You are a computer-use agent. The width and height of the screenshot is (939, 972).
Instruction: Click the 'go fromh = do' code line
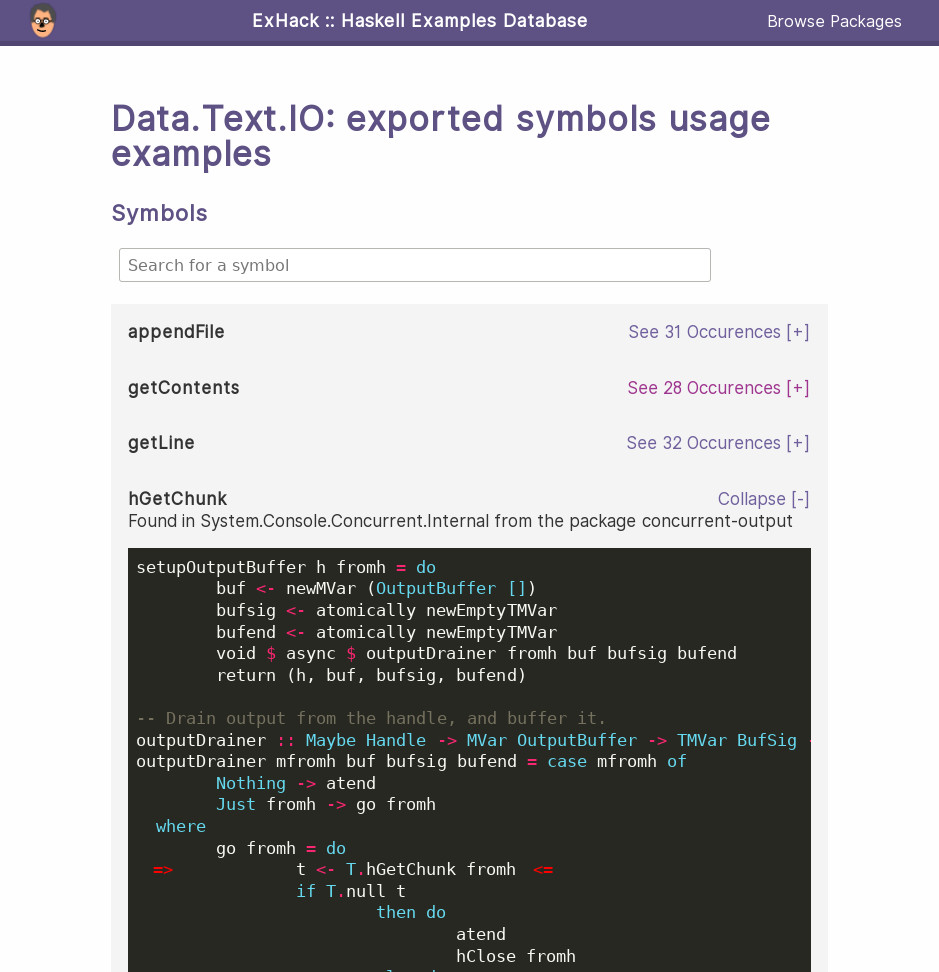pos(281,848)
